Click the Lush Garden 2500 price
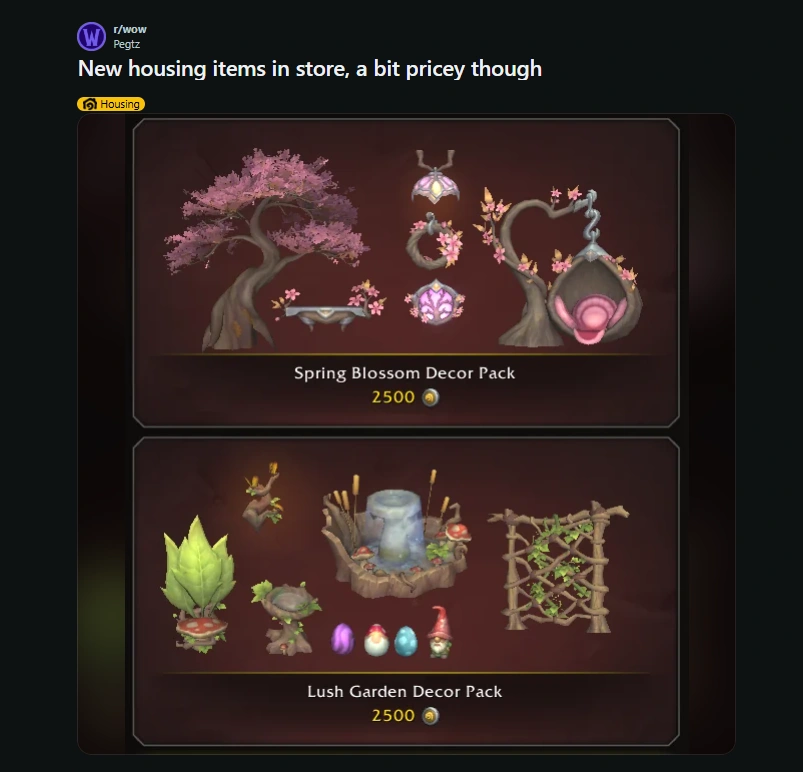The height and width of the screenshot is (772, 803). 393,716
